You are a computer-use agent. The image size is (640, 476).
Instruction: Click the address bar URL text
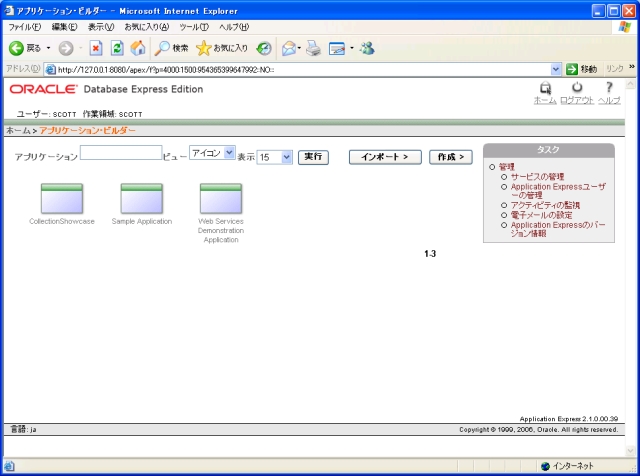[x=166, y=70]
